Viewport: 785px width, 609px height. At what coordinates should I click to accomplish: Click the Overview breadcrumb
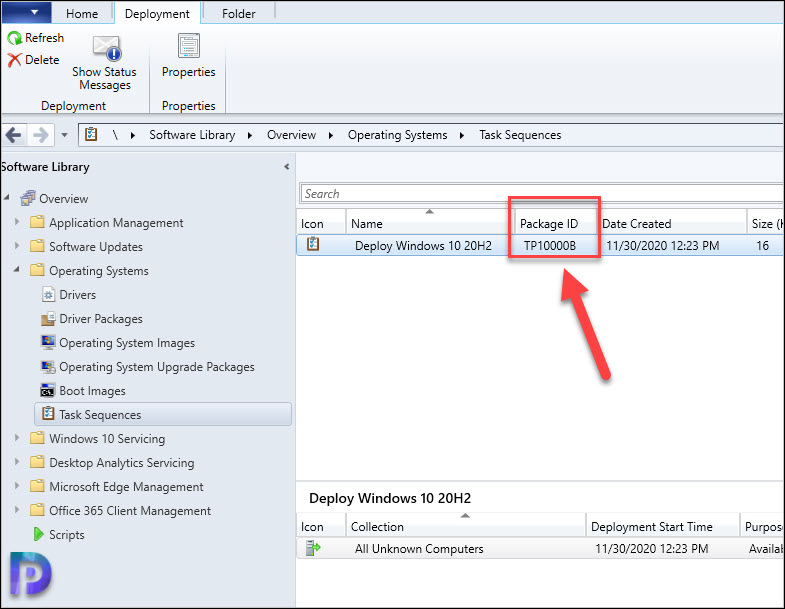(x=291, y=135)
